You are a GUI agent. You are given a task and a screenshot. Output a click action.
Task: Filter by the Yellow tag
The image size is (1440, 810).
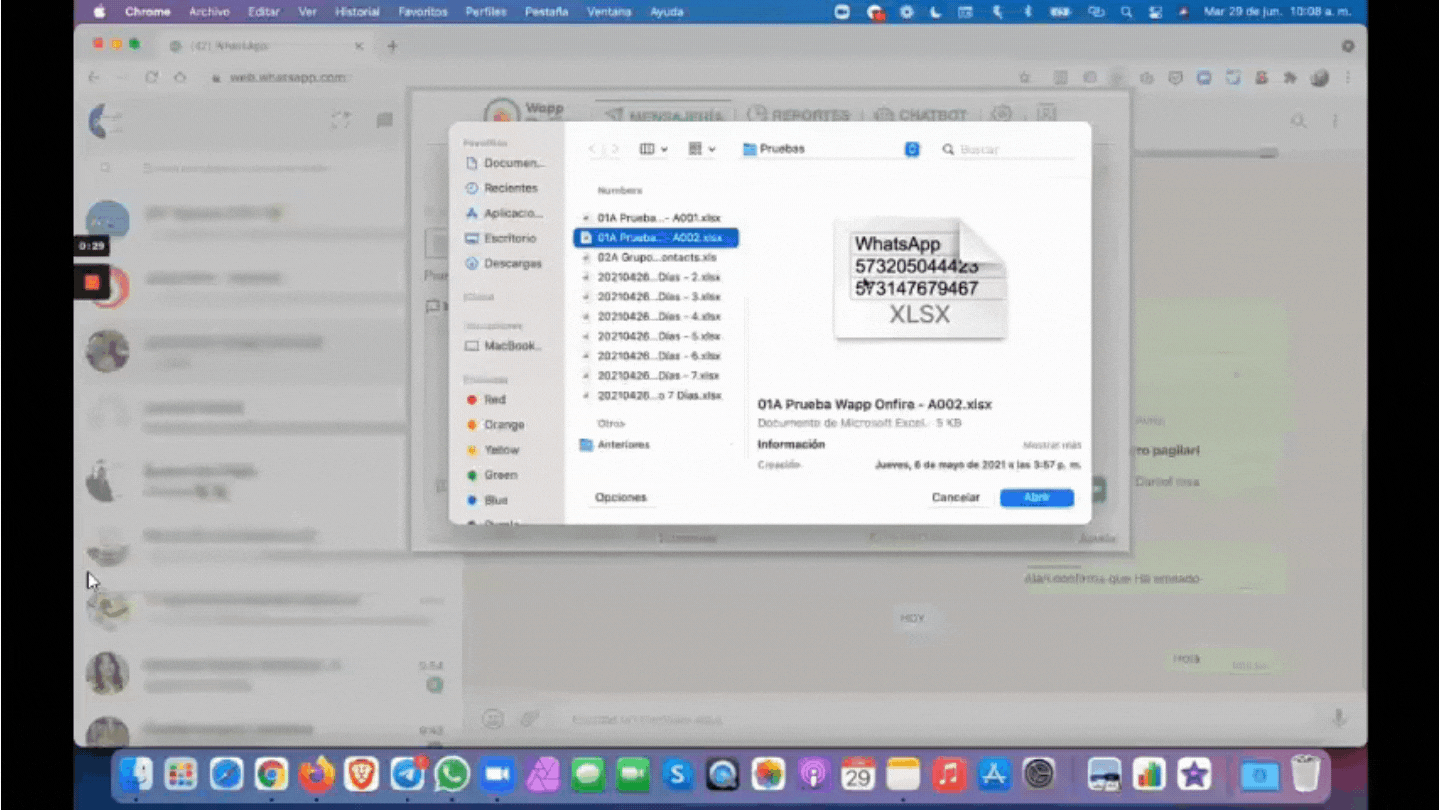[x=493, y=449]
